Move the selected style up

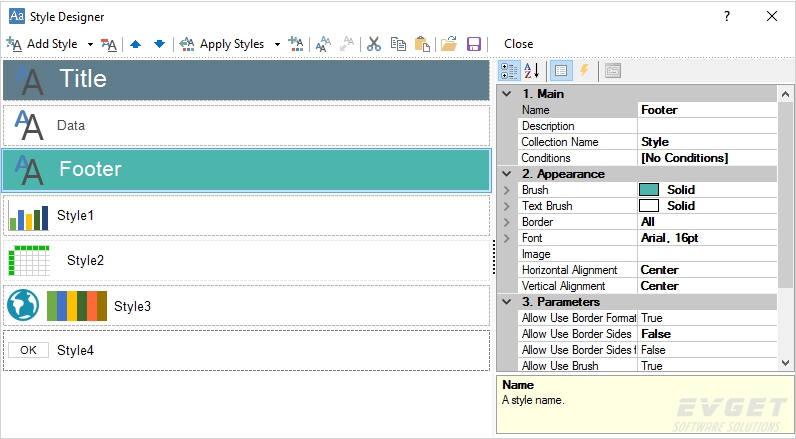point(136,44)
